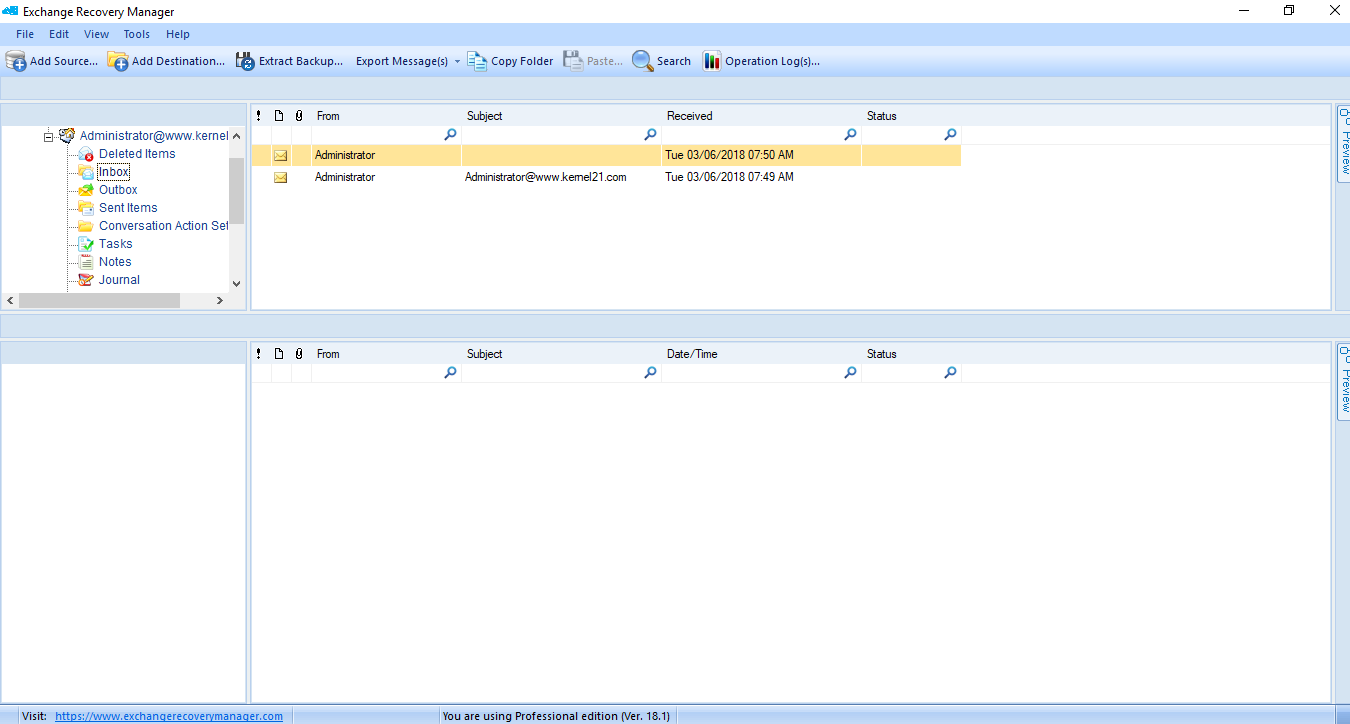Click Add Source... button label
This screenshot has width=1350, height=724.
coord(64,61)
